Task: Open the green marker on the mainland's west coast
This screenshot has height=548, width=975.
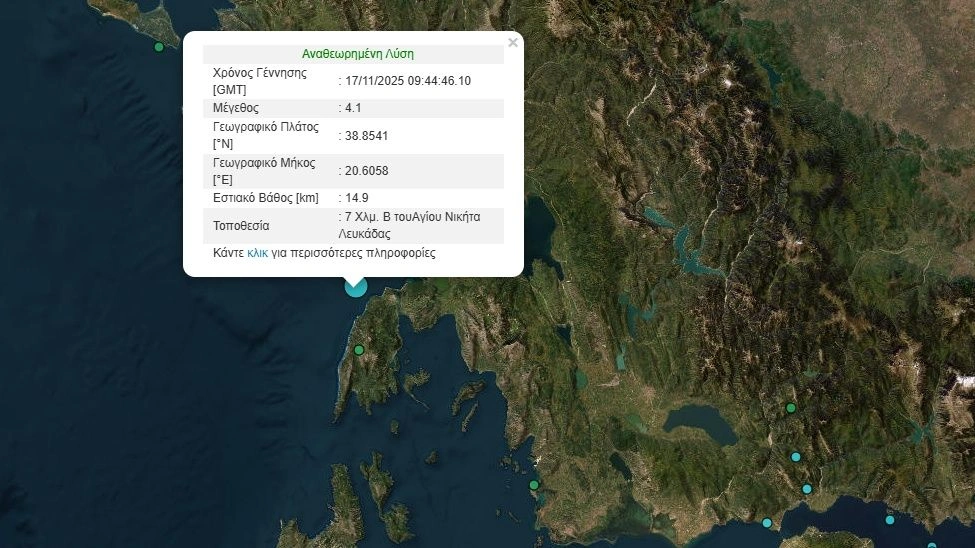Action: coord(534,485)
